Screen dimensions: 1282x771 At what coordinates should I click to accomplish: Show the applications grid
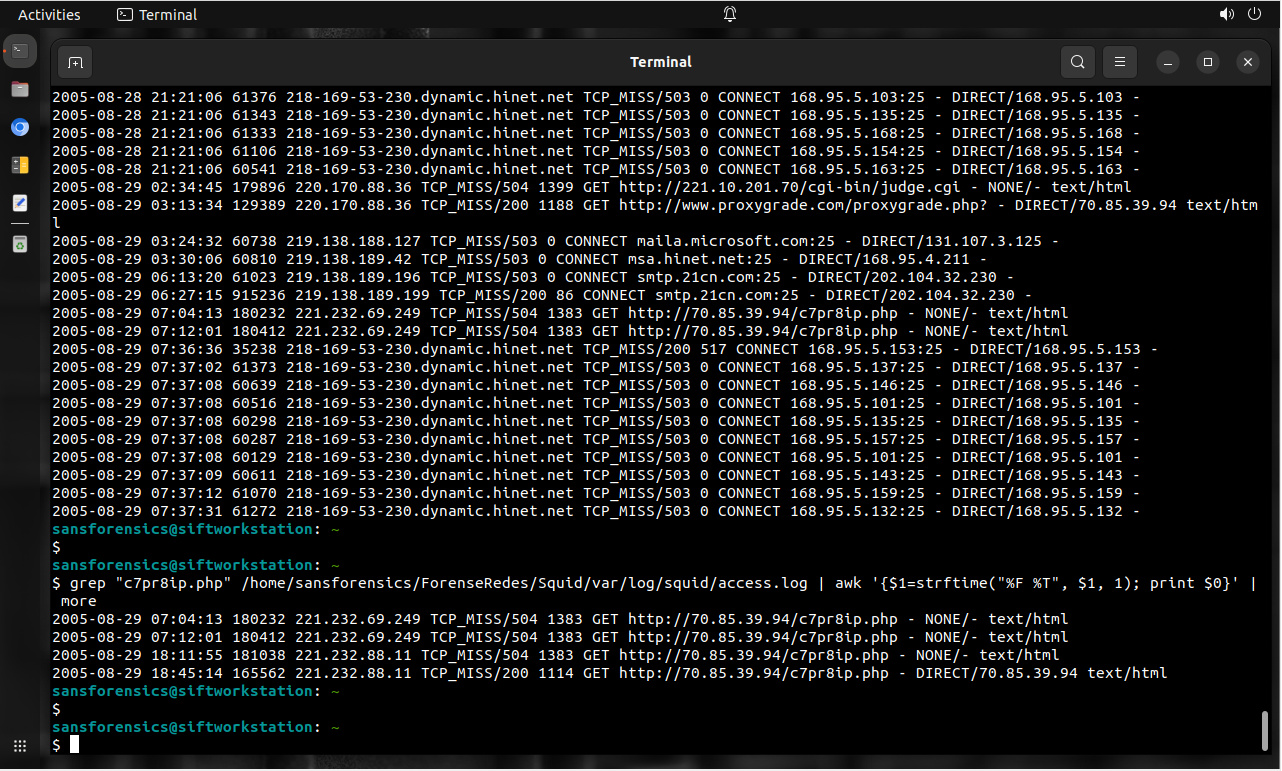(20, 746)
